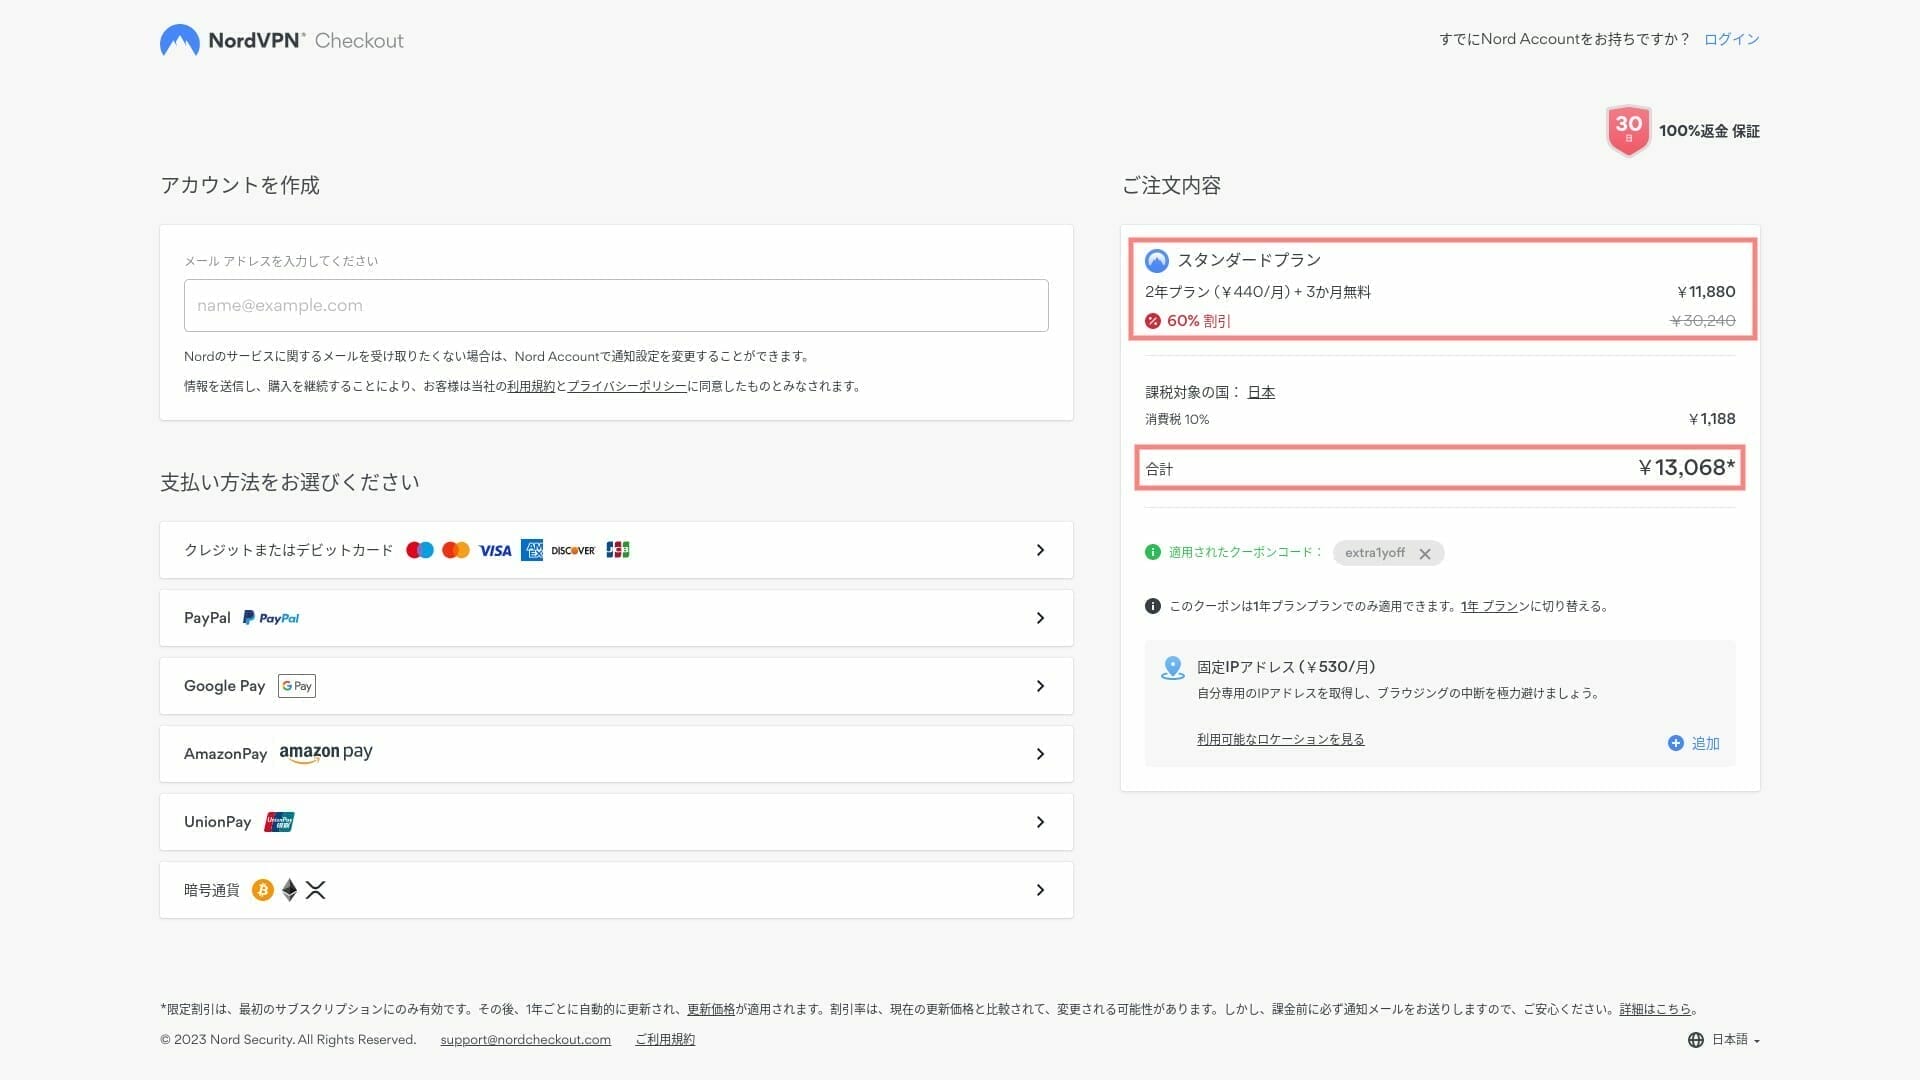This screenshot has height=1080, width=1920.
Task: Click the 固定IPアドレス (¥530/月) heading
Action: [1286, 667]
